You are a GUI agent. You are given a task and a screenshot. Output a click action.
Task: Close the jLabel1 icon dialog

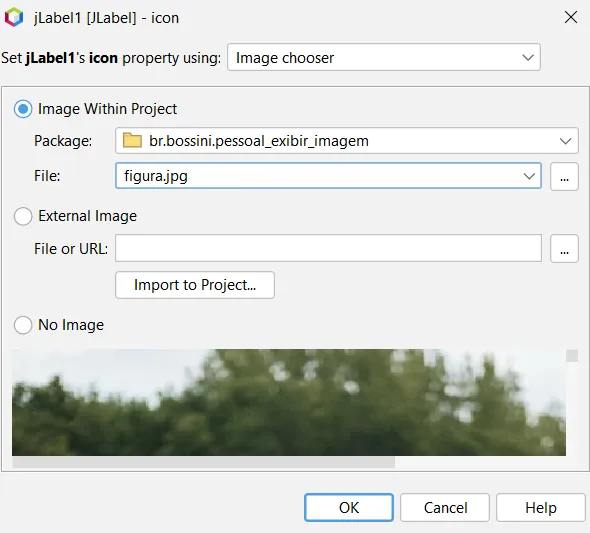tap(570, 17)
